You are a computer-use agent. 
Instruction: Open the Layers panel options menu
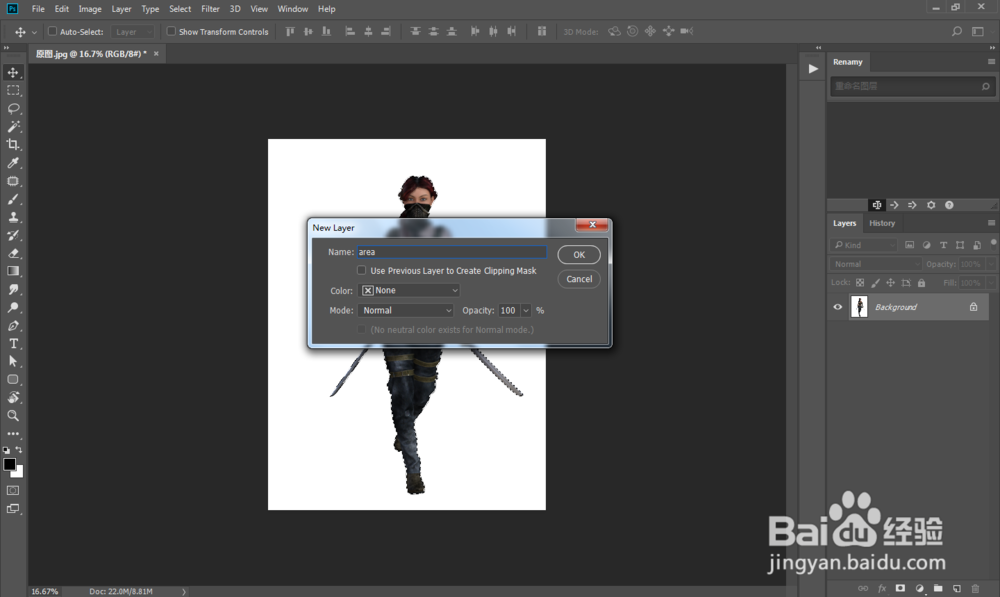[991, 223]
